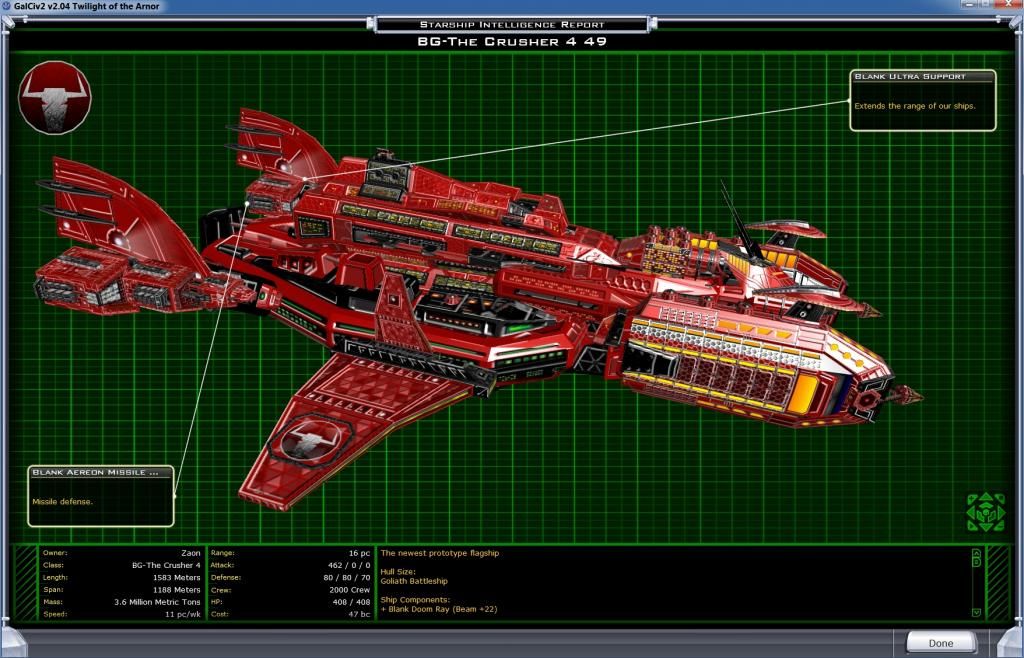
Task: Click the Hull Size label
Action: point(398,572)
